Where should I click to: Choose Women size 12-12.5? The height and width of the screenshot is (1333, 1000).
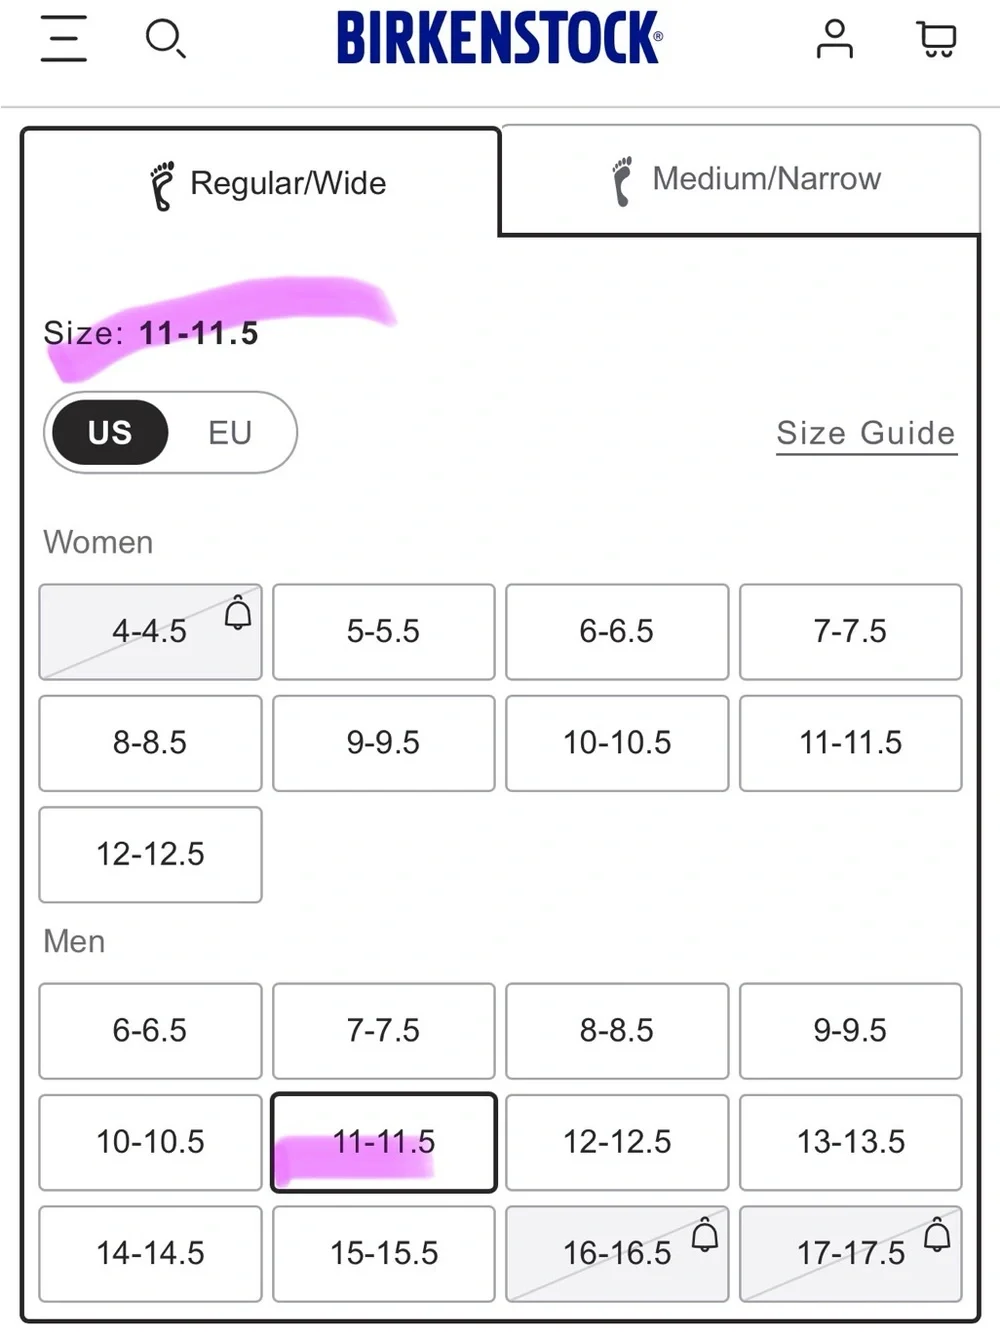pyautogui.click(x=151, y=854)
